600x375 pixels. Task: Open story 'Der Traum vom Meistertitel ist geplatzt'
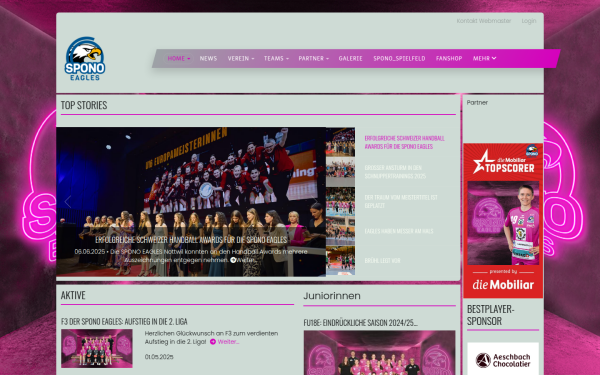401,201
